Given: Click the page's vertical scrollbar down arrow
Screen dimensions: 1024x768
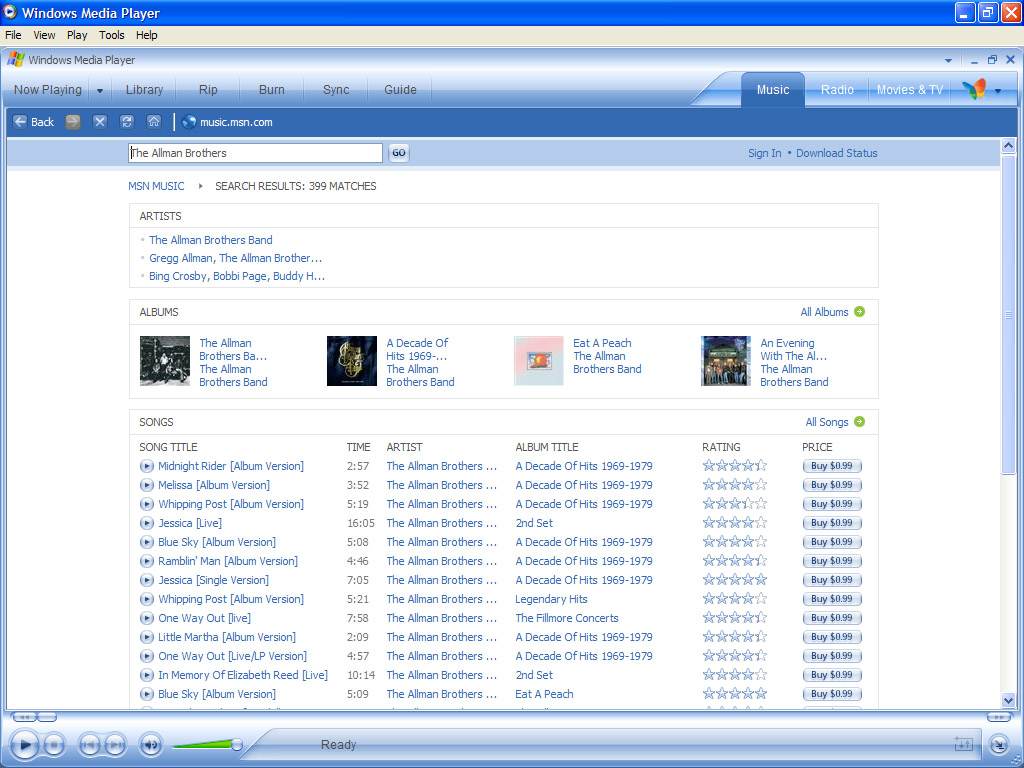Looking at the screenshot, I should 1008,701.
